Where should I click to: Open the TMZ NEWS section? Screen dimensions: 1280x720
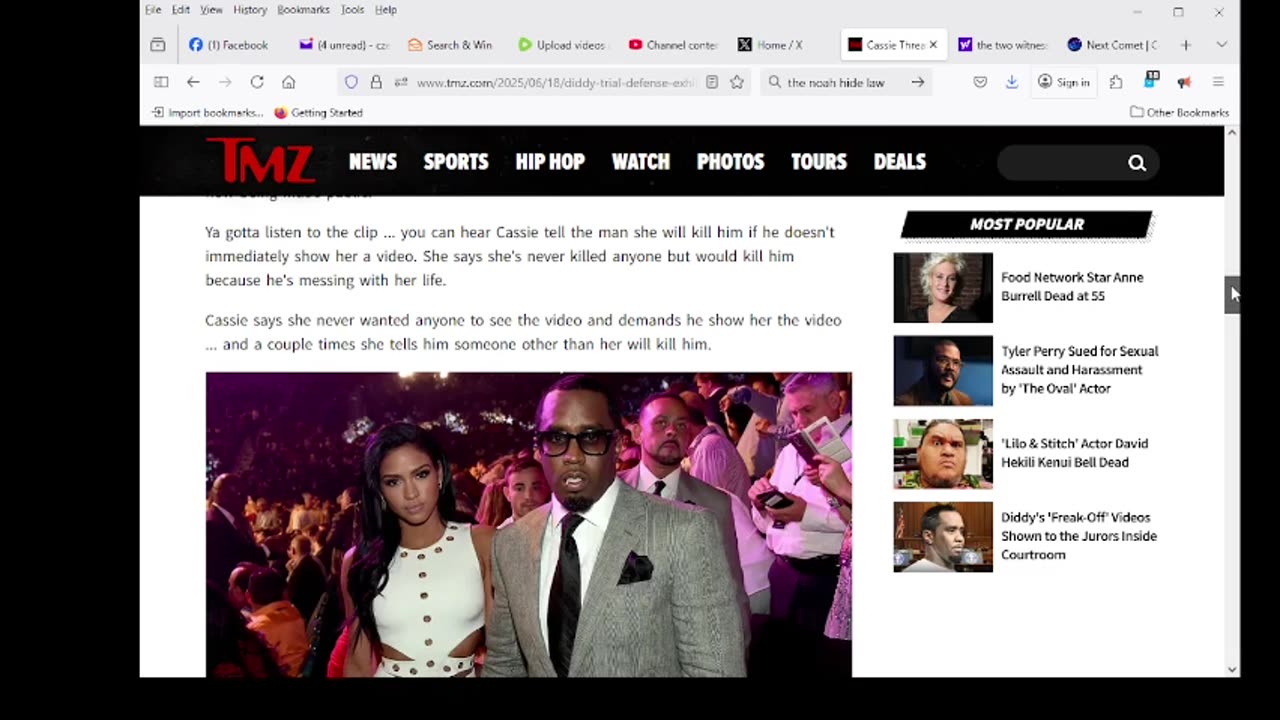click(373, 162)
